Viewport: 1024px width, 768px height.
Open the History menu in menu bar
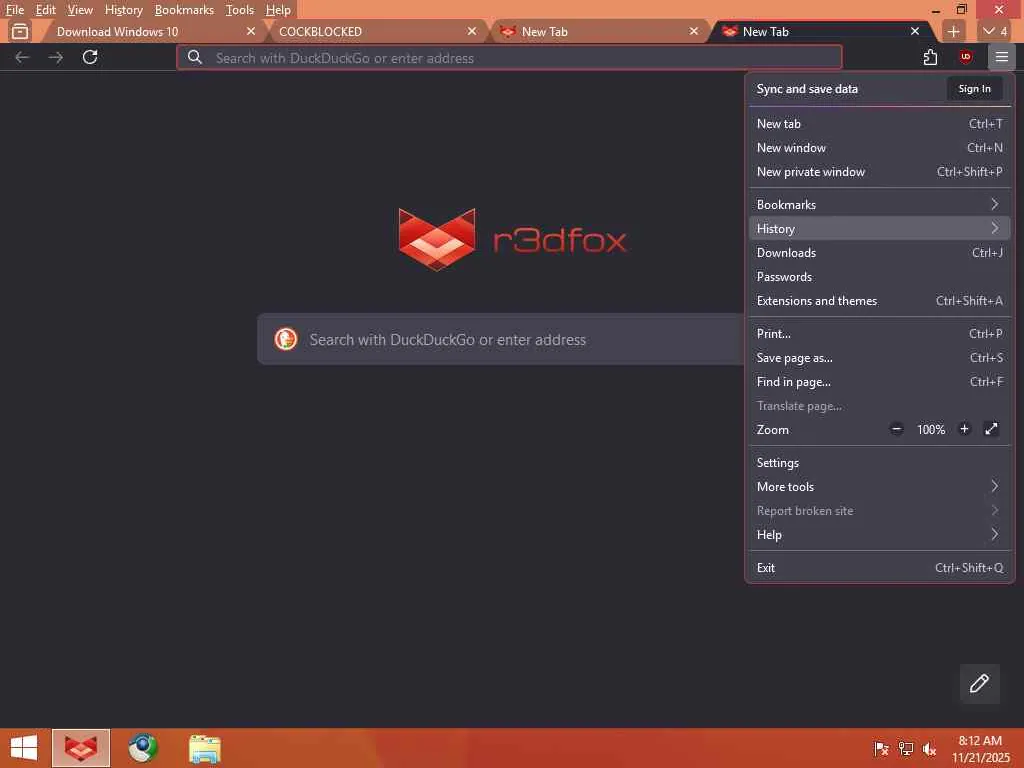tap(123, 10)
